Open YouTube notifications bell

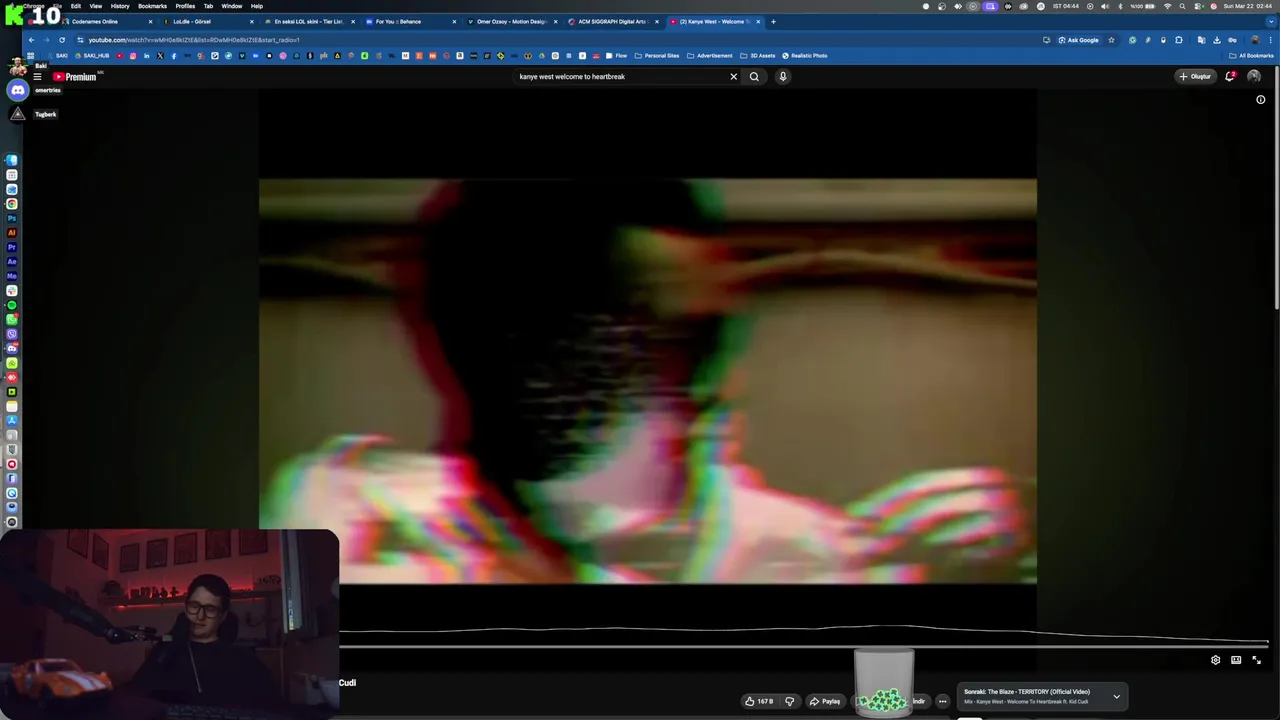click(x=1230, y=76)
